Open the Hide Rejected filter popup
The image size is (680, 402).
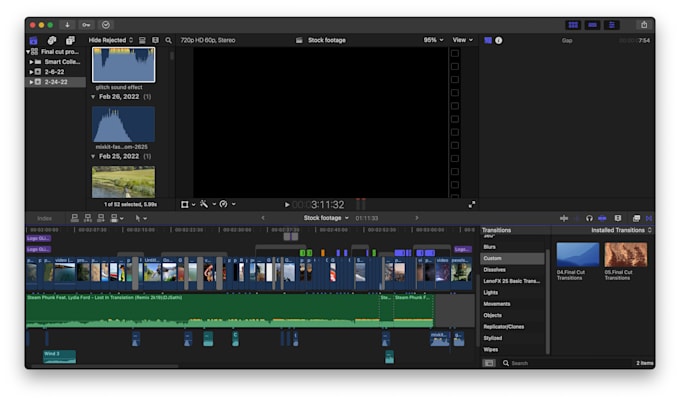(111, 40)
